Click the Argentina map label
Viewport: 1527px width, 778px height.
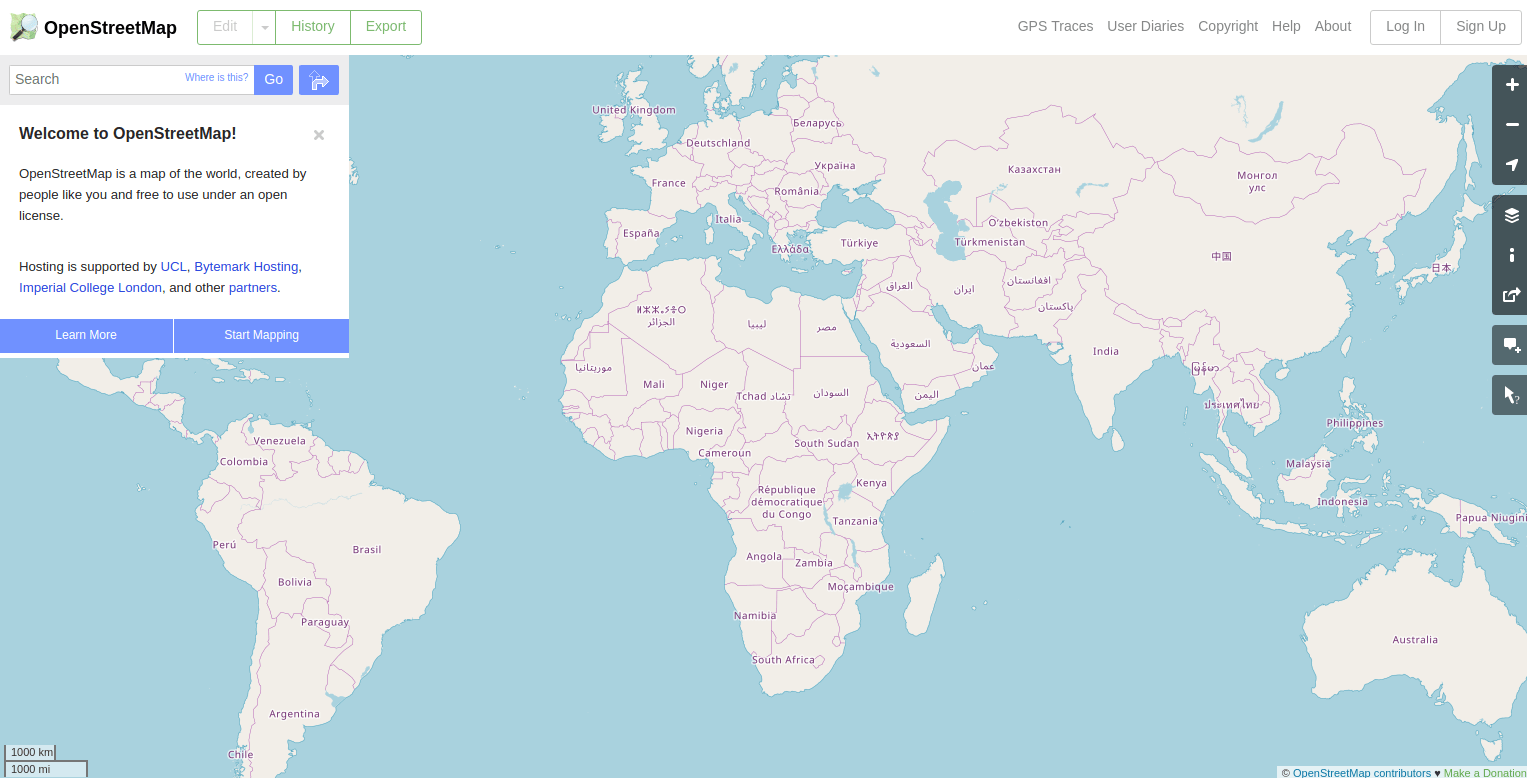click(294, 714)
